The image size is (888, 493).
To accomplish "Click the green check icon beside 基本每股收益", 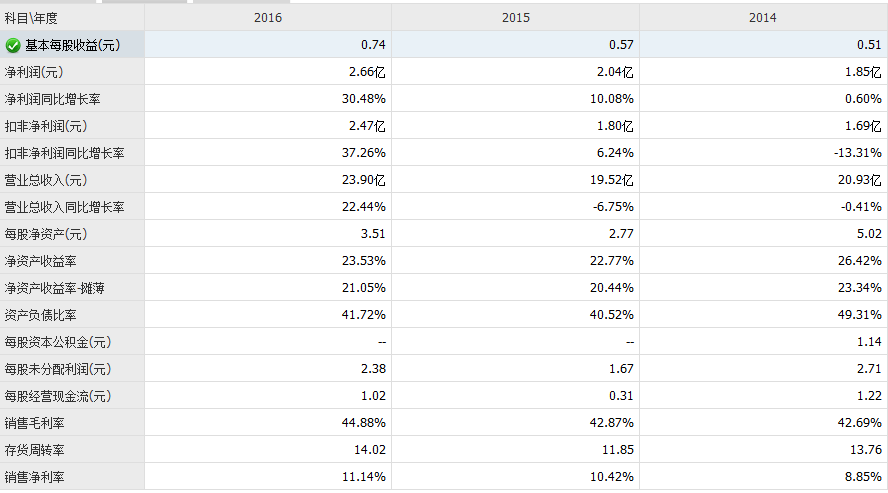I will 13,45.
